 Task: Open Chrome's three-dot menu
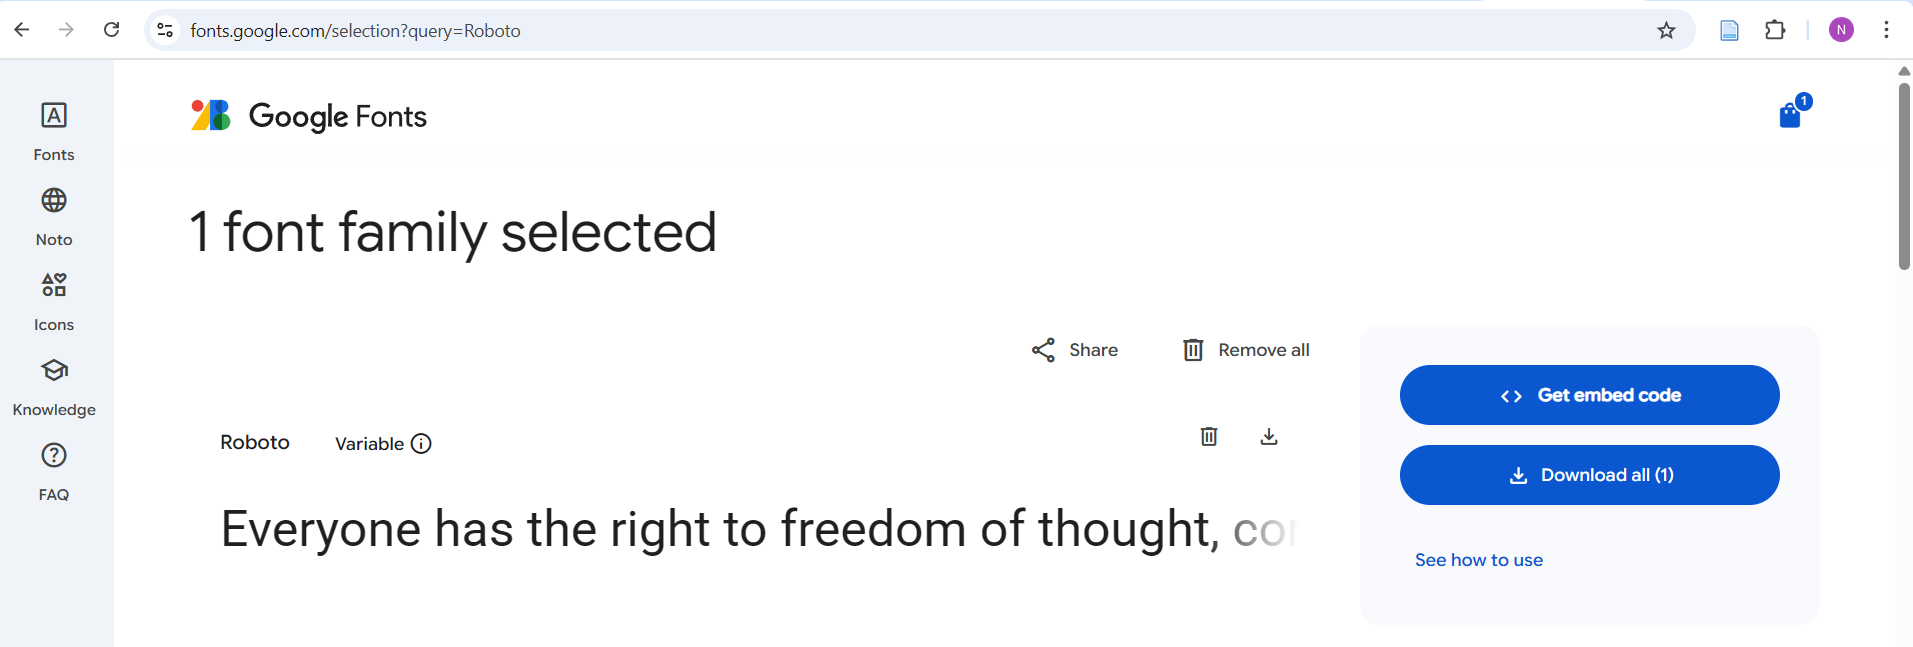pos(1886,30)
